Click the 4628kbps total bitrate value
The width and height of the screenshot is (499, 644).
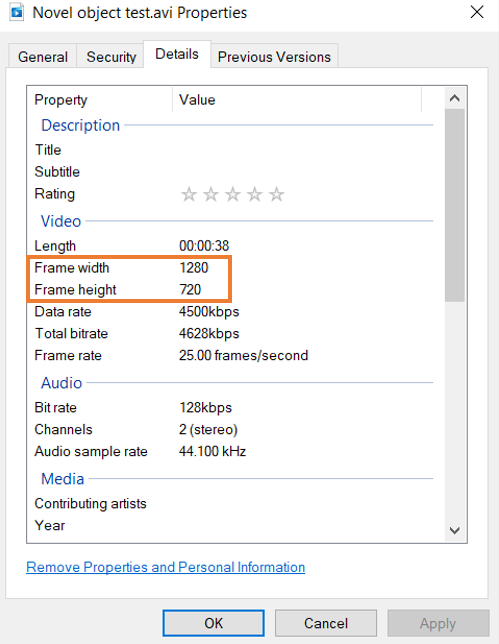209,334
